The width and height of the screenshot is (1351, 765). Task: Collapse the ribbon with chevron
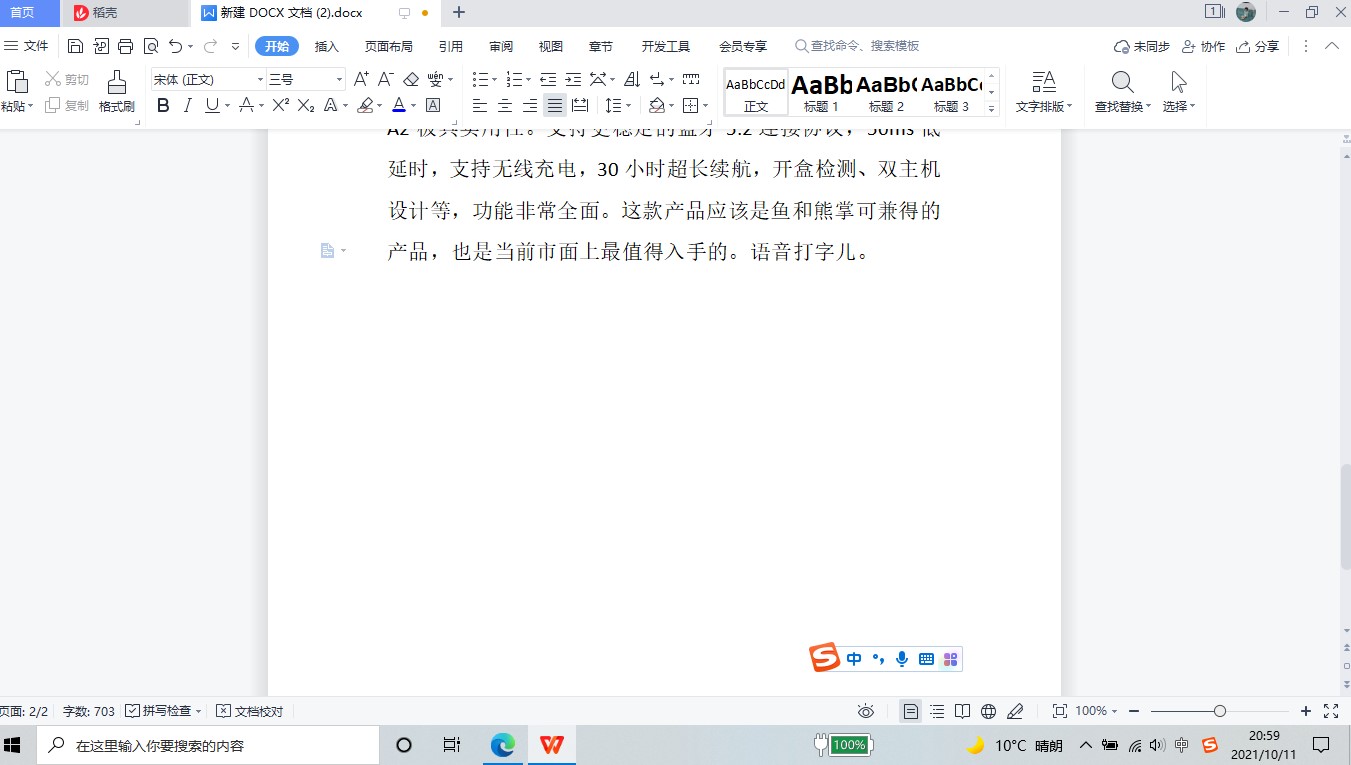pos(1331,46)
